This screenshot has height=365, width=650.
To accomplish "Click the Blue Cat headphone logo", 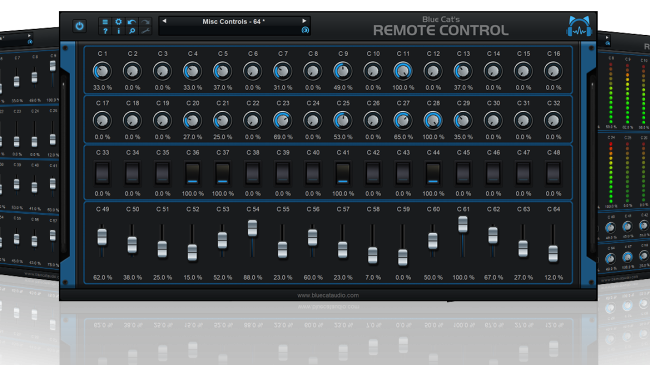I will coord(579,27).
